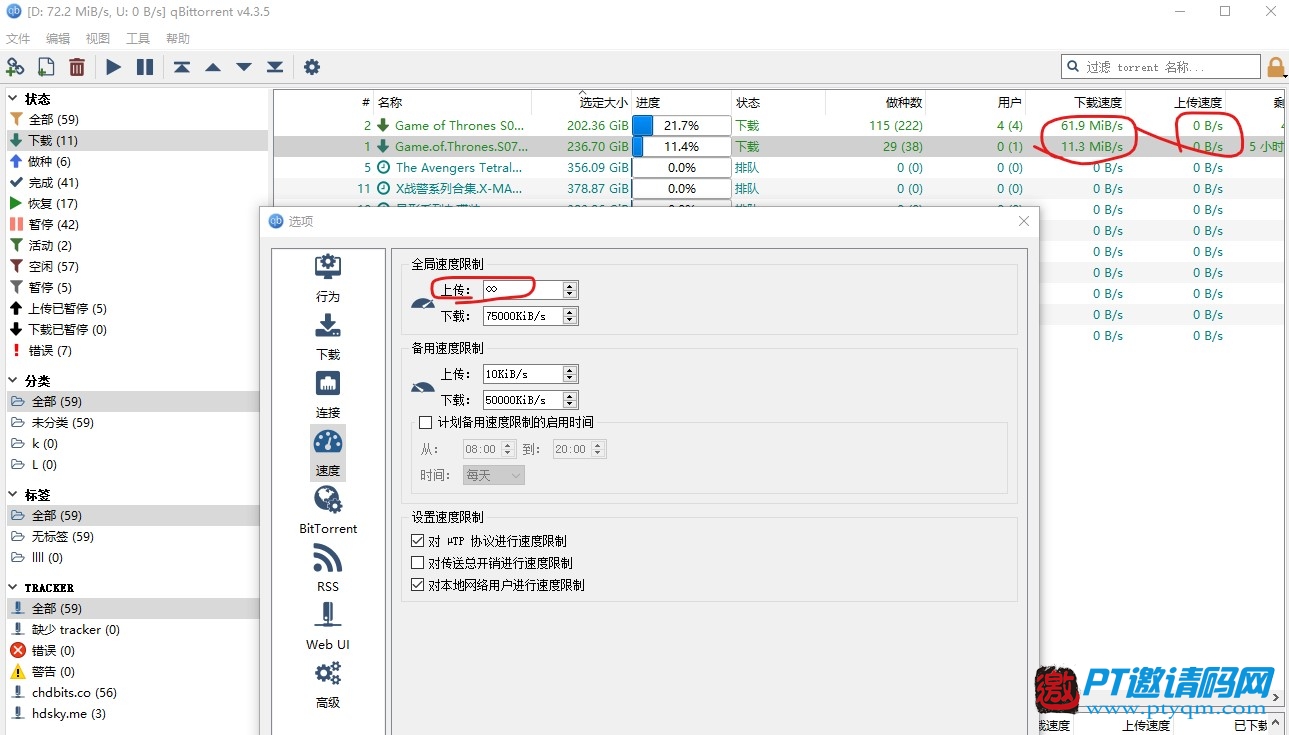Viewport: 1289px width, 735px height.
Task: Select the Game.of.Thrones.S07 torrent row
Action: tap(779, 146)
